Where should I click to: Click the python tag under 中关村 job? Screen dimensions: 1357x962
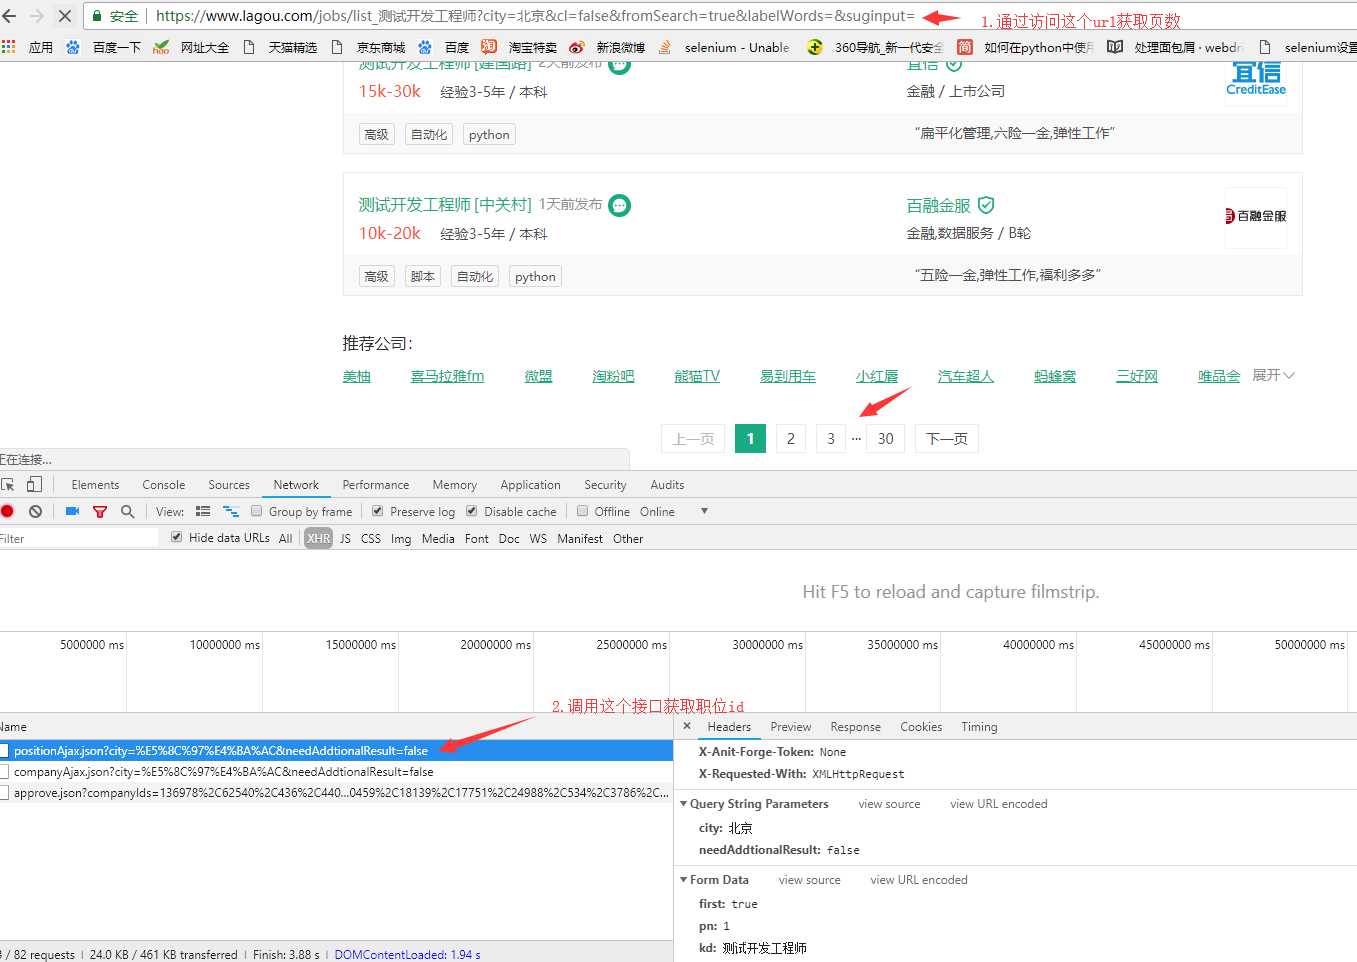[x=535, y=276]
